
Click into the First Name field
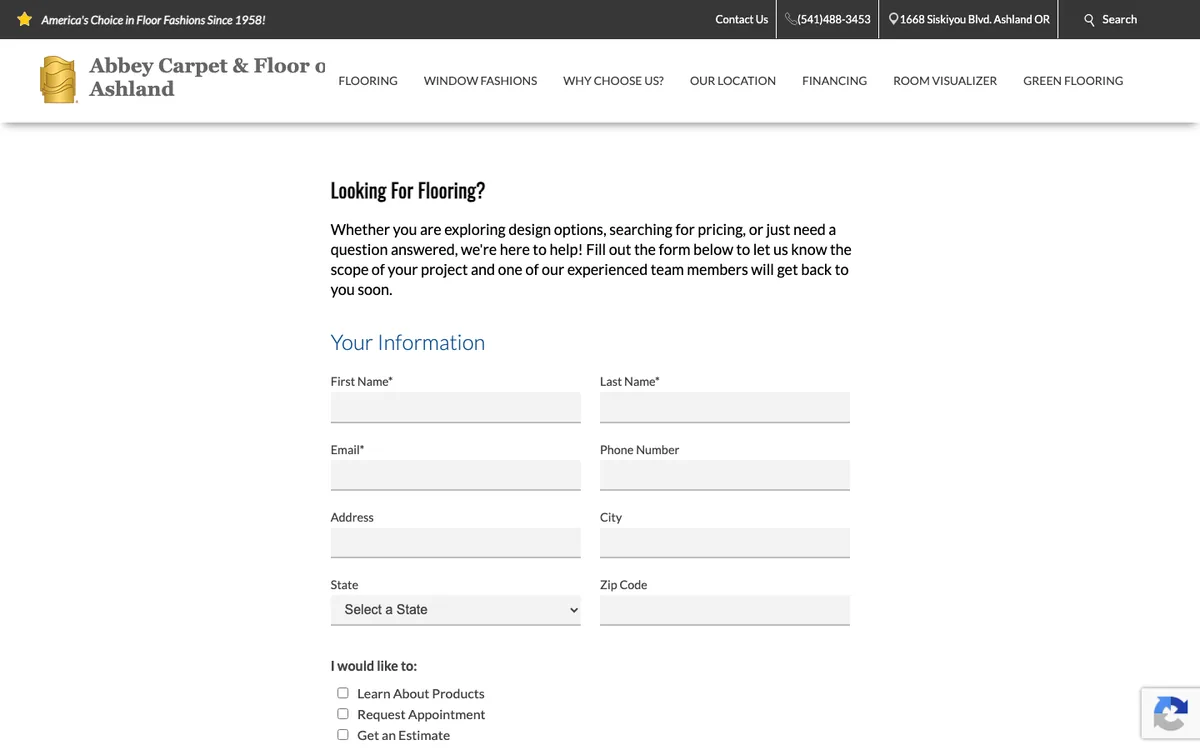click(x=455, y=407)
